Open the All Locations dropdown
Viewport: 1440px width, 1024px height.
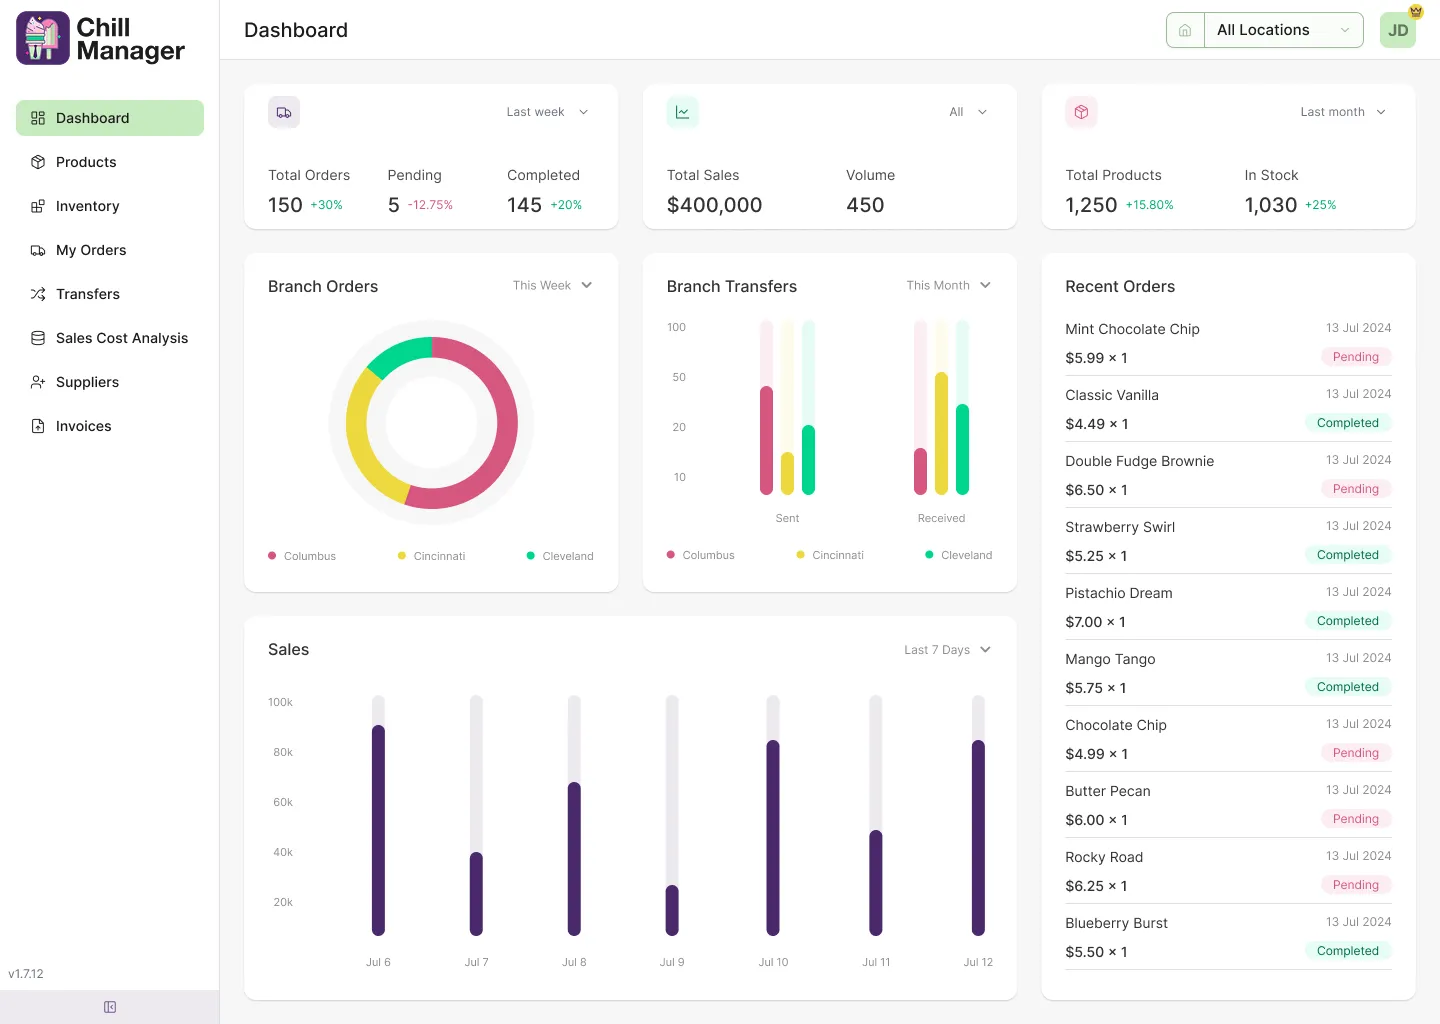(x=1284, y=30)
